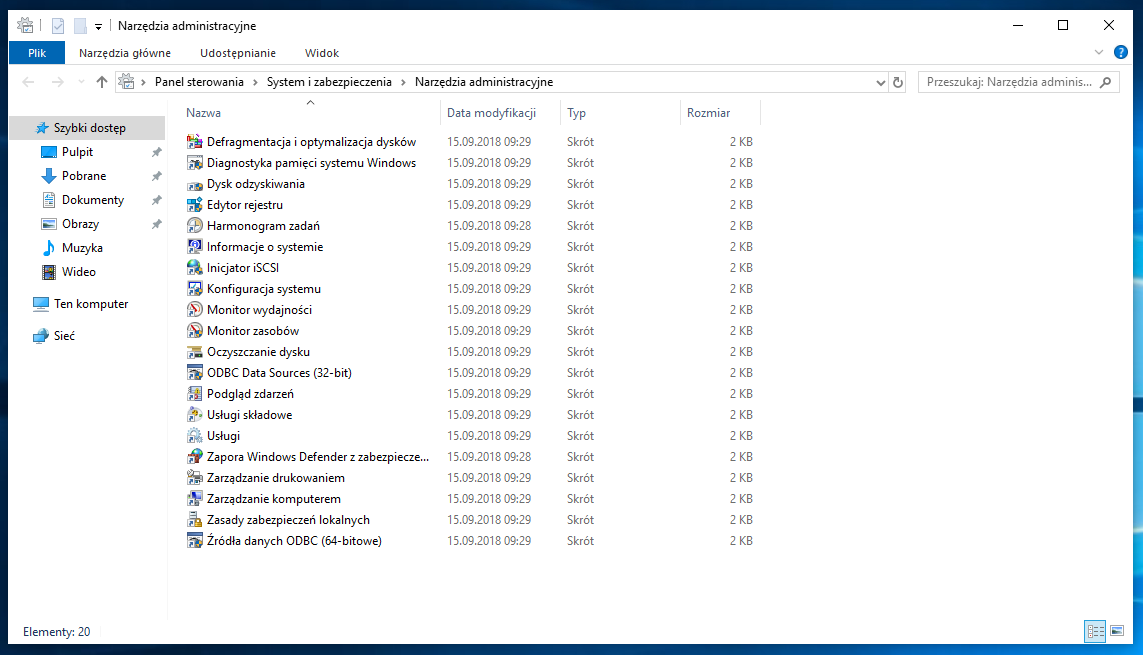
Task: Click the Podgląd zdarzeń icon
Action: click(194, 394)
